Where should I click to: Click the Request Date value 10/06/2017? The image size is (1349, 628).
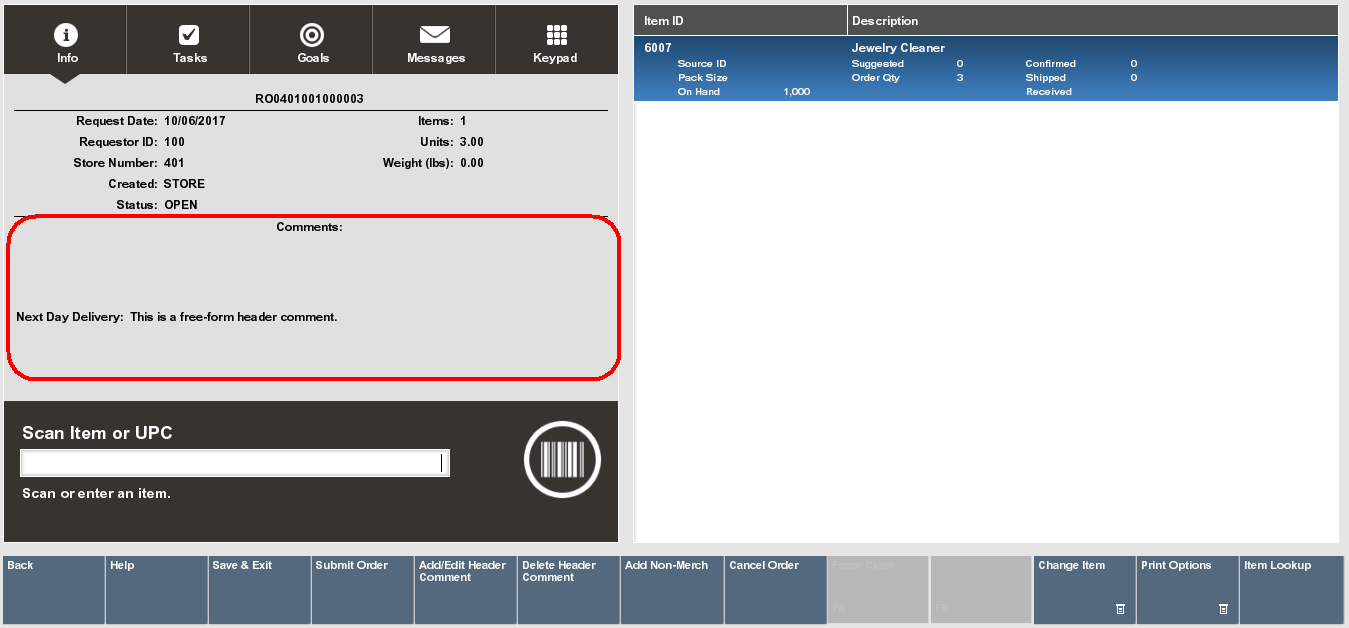tap(194, 121)
